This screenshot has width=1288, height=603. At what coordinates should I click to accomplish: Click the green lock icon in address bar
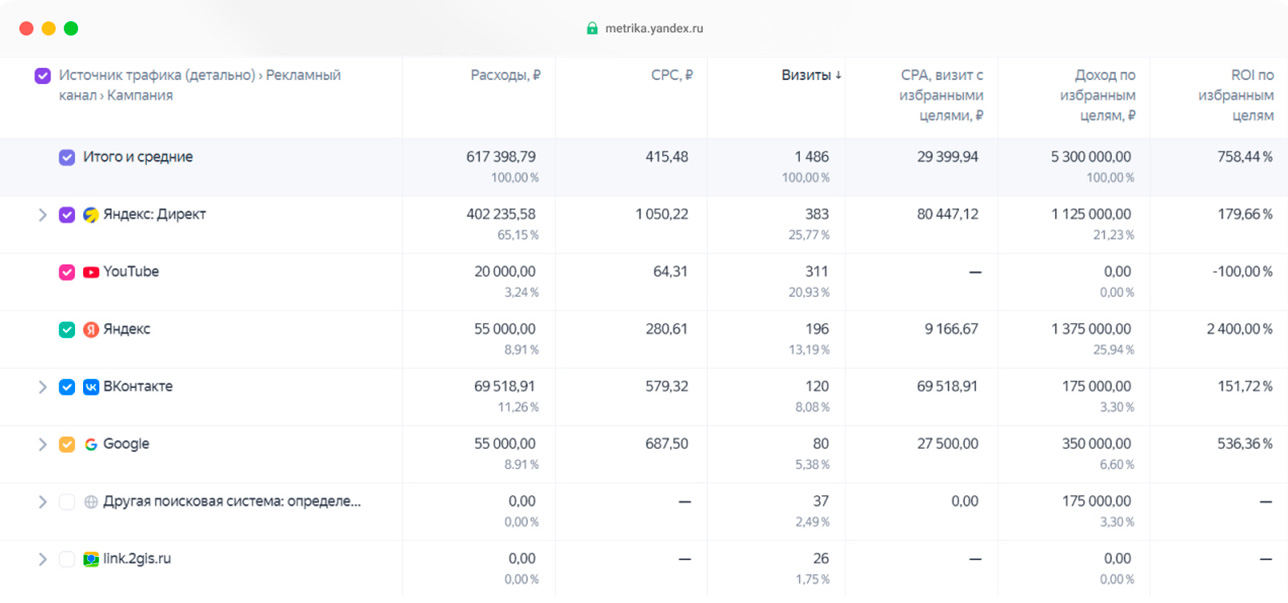(x=592, y=28)
